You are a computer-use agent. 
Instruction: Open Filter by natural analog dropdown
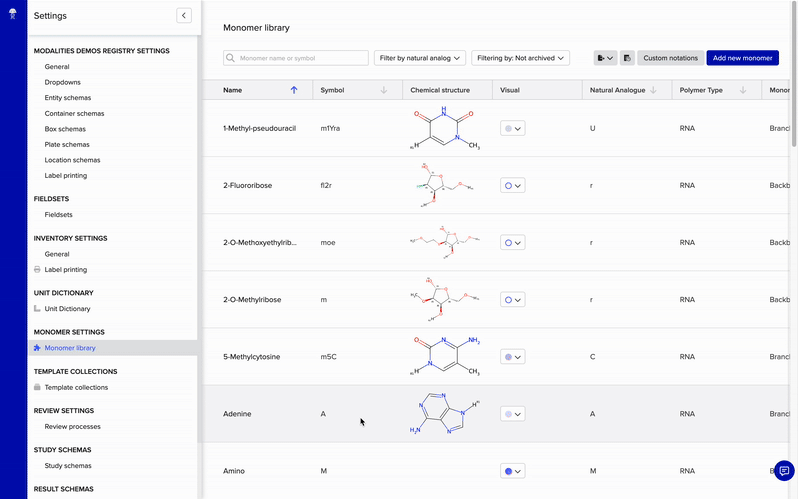coord(420,58)
